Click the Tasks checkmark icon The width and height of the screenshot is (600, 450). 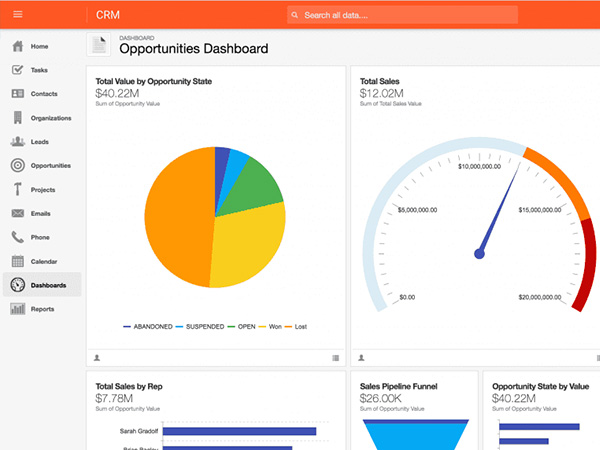point(18,70)
